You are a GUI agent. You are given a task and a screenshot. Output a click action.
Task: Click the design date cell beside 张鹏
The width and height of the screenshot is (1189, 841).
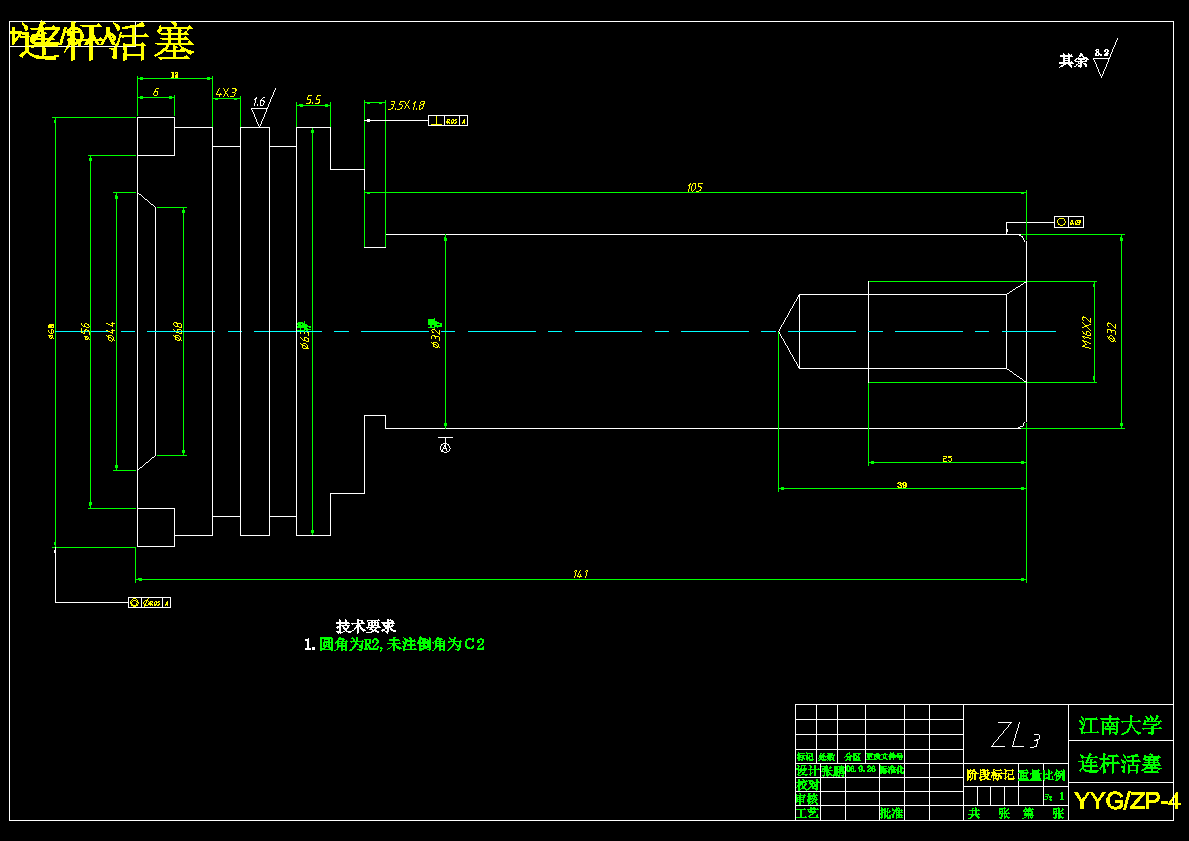(861, 769)
